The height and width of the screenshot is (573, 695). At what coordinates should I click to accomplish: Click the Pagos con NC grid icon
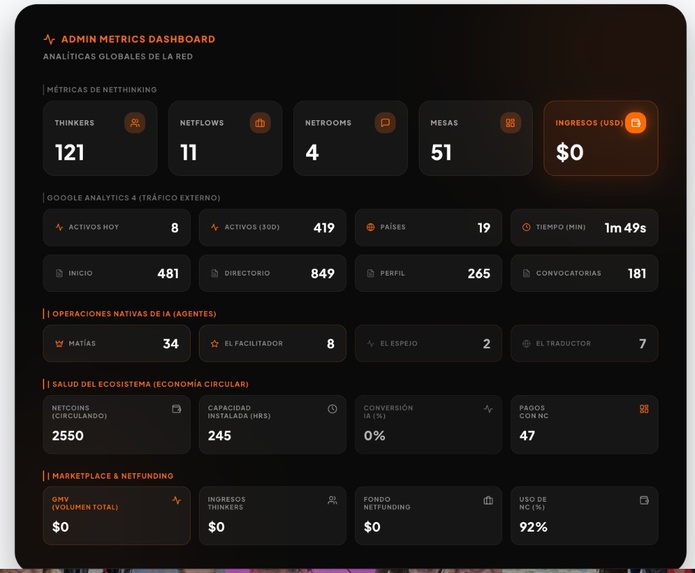pyautogui.click(x=644, y=409)
